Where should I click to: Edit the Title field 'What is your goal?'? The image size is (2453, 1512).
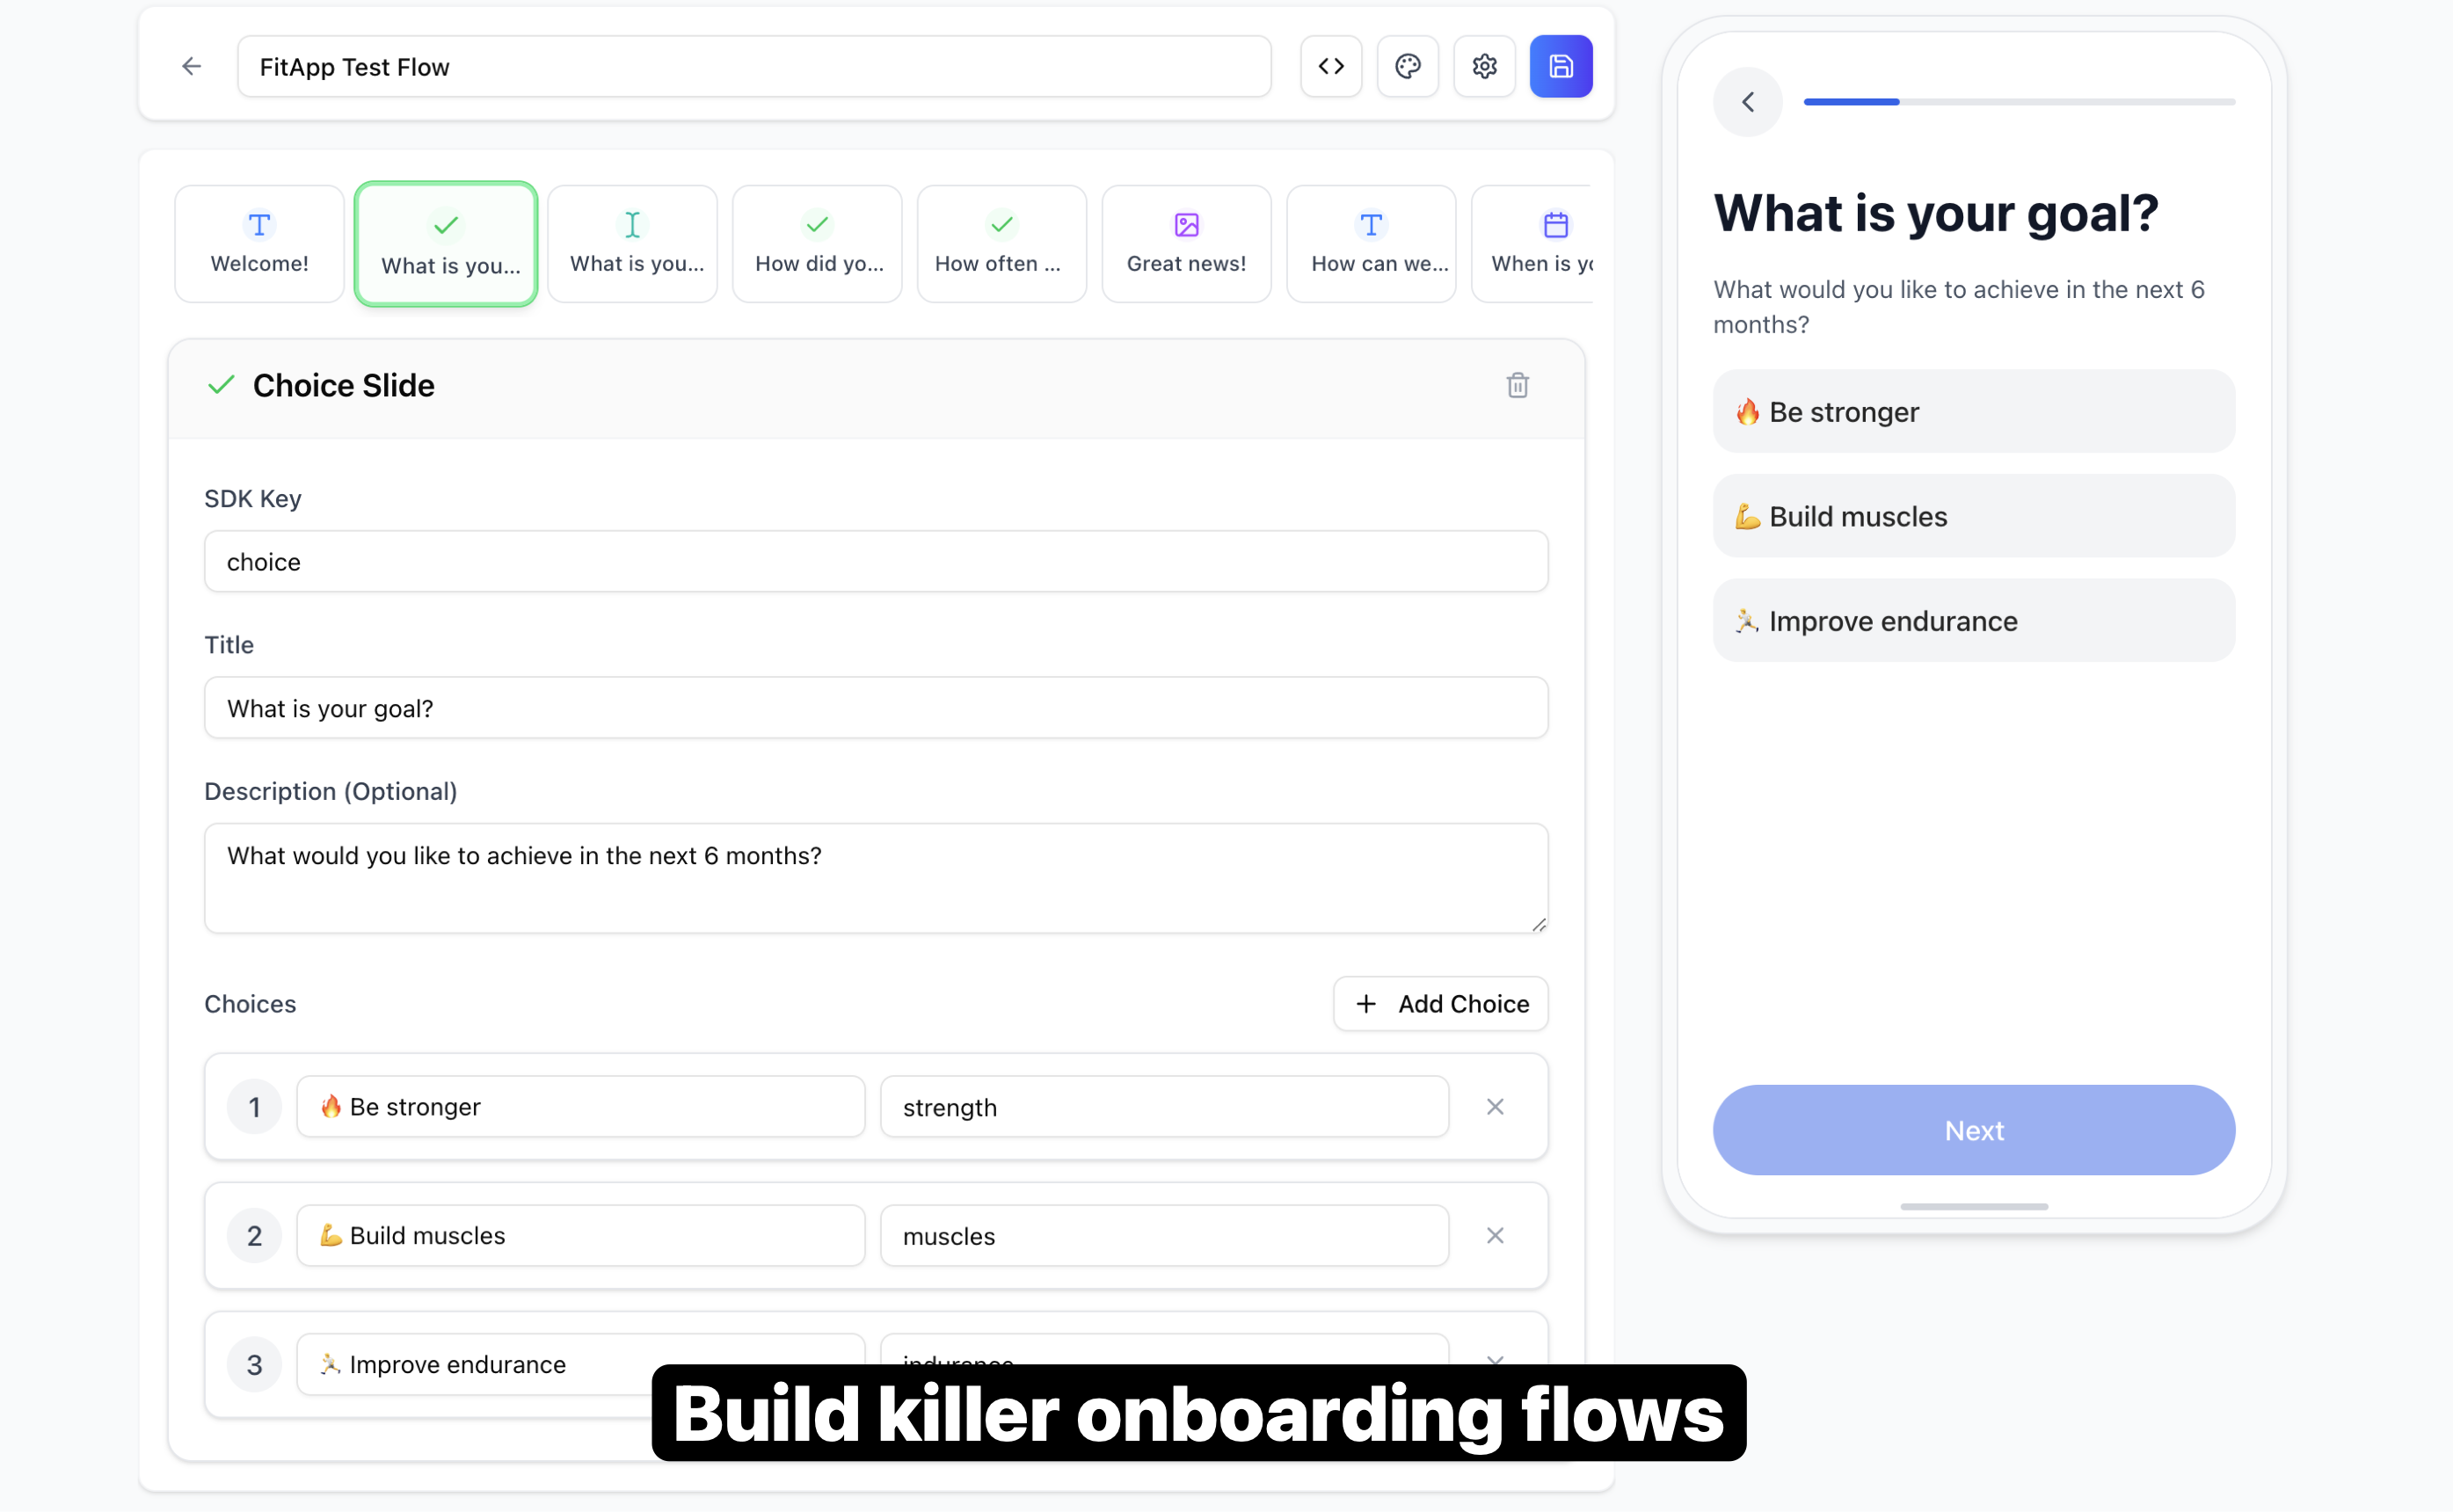click(x=876, y=709)
